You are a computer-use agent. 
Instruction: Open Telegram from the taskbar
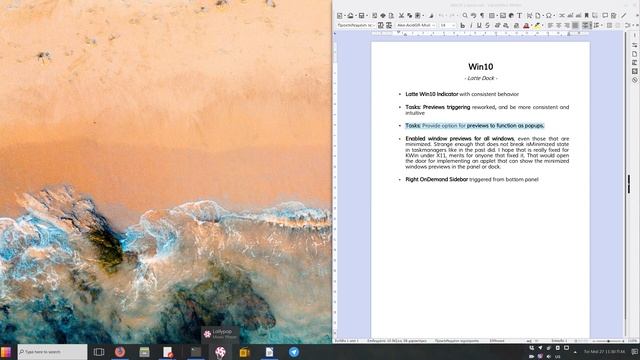[294, 352]
